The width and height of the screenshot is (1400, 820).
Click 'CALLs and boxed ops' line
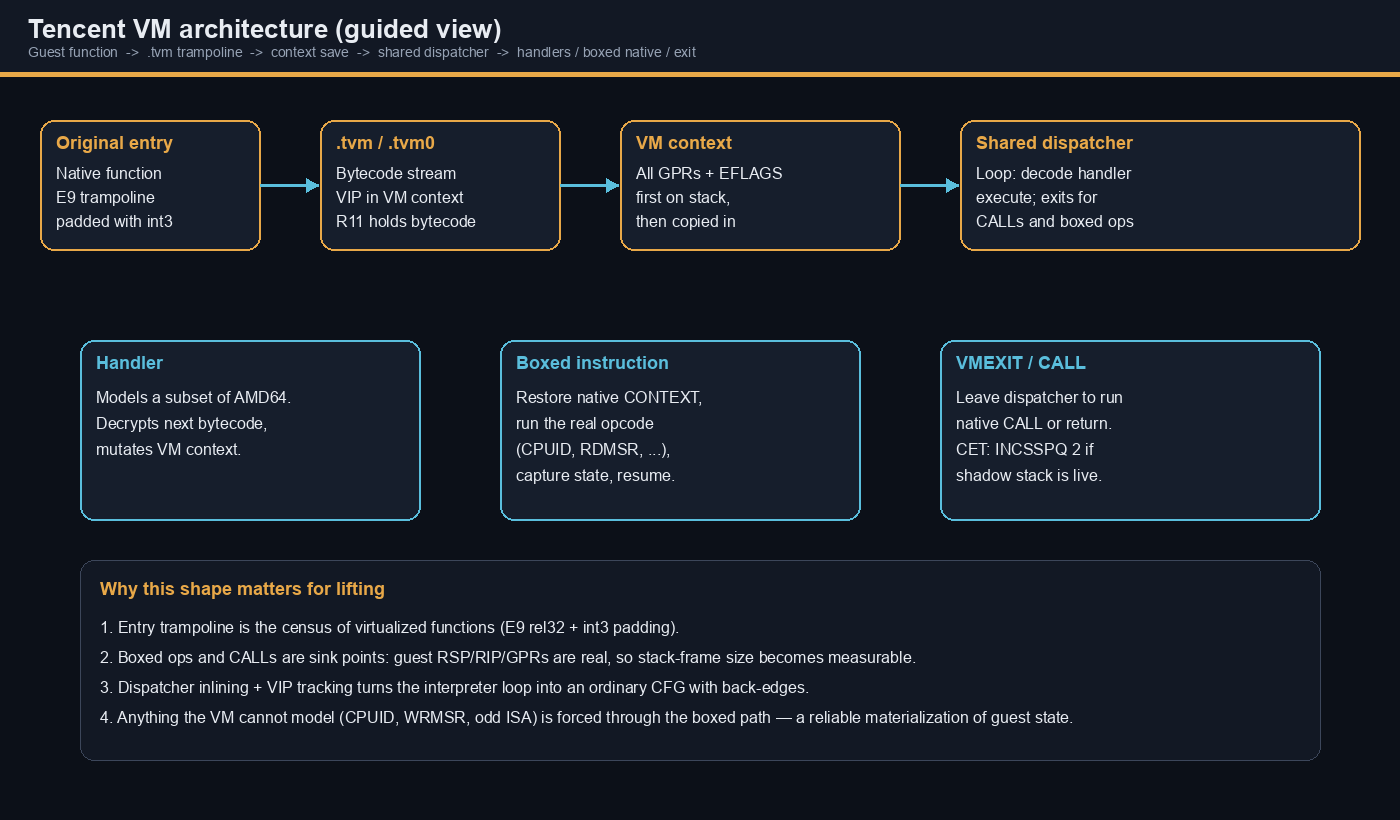point(1055,221)
